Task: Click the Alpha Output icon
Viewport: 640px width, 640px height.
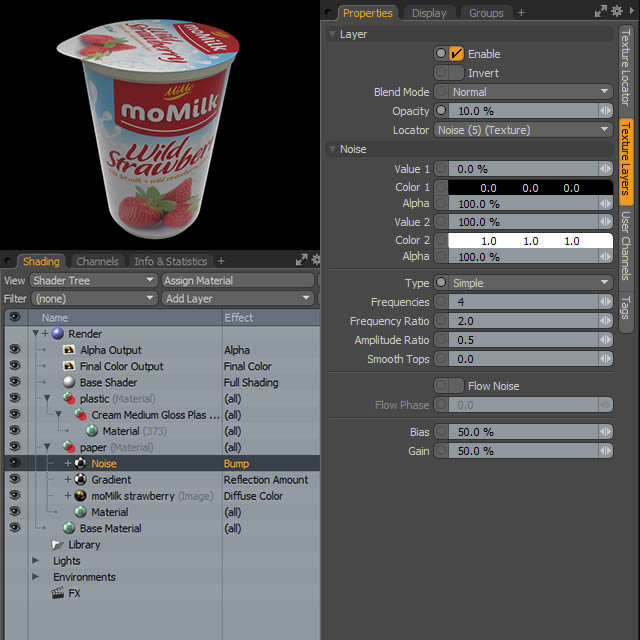Action: [x=69, y=350]
